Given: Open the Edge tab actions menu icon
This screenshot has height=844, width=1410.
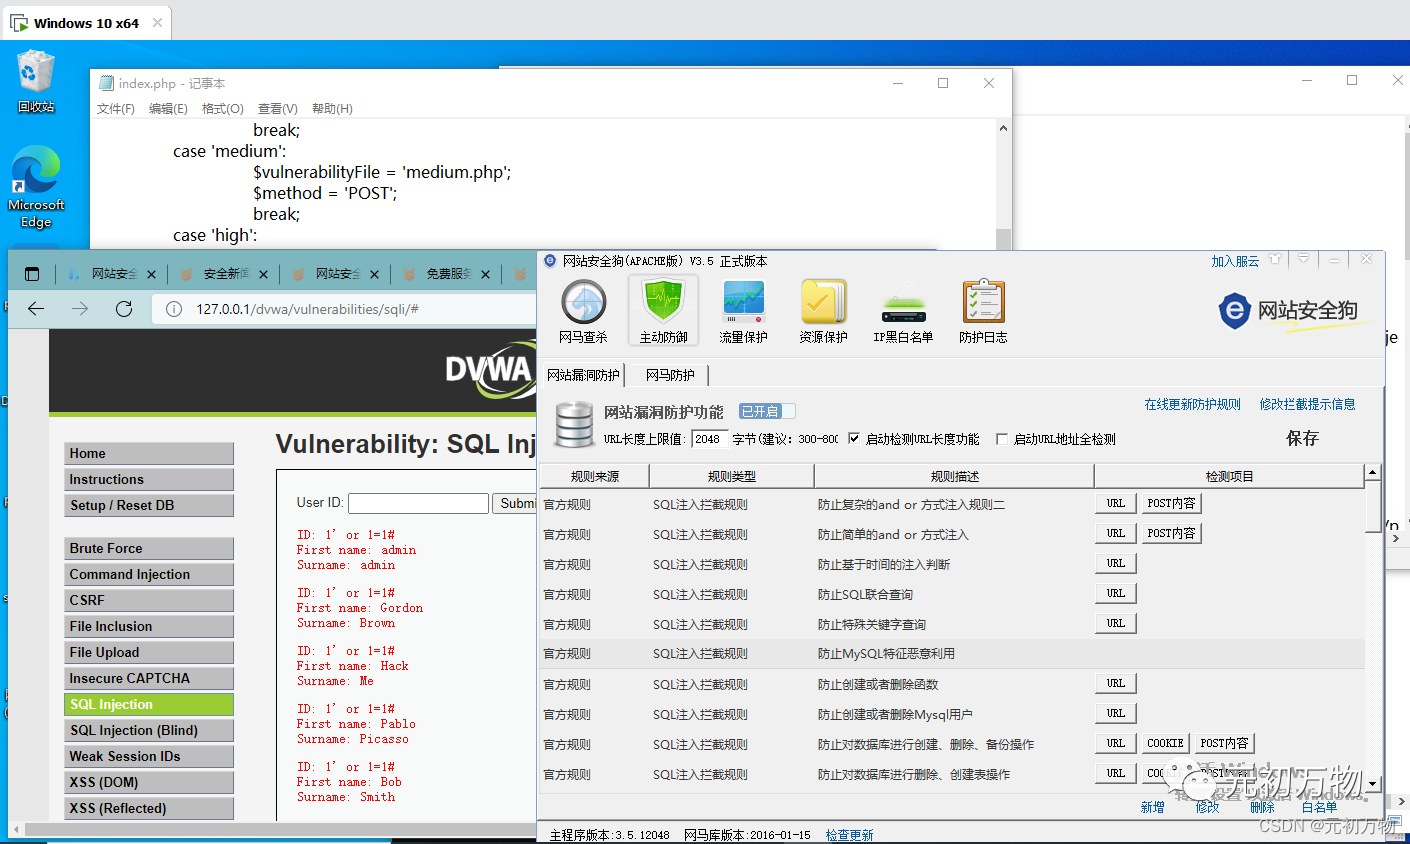Looking at the screenshot, I should tap(32, 274).
